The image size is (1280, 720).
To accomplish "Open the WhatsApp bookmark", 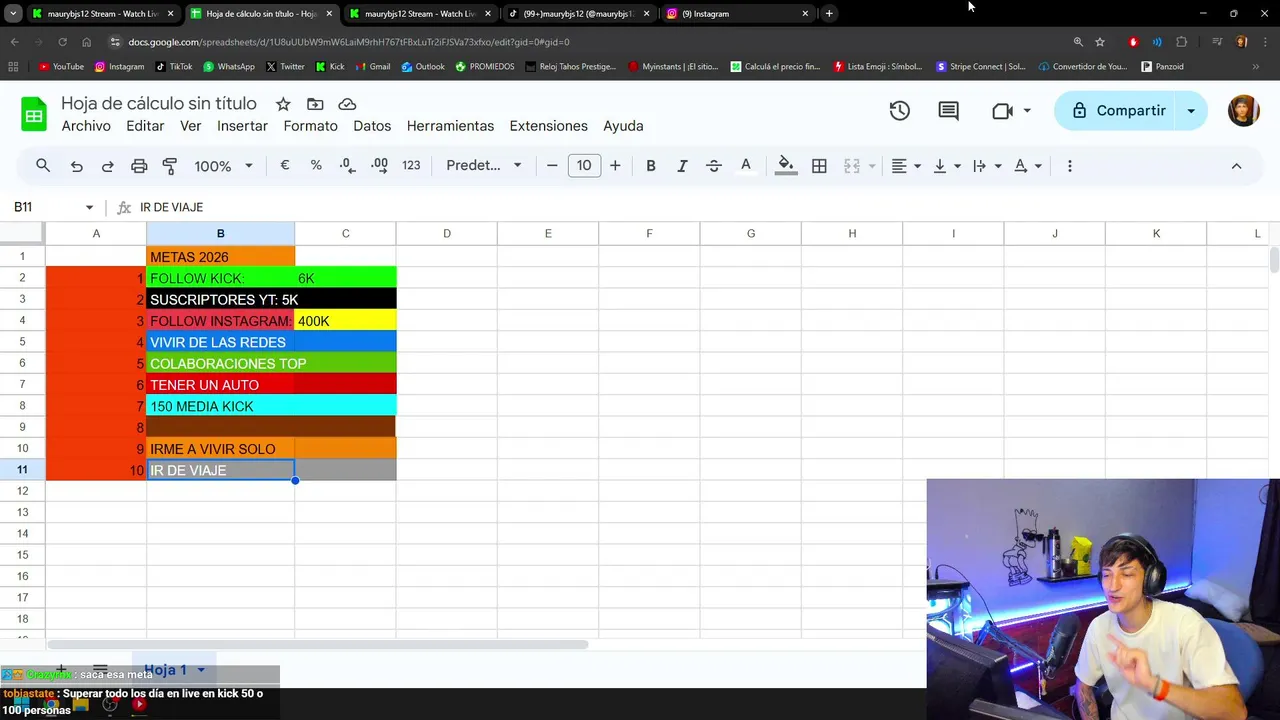I will click(x=229, y=67).
